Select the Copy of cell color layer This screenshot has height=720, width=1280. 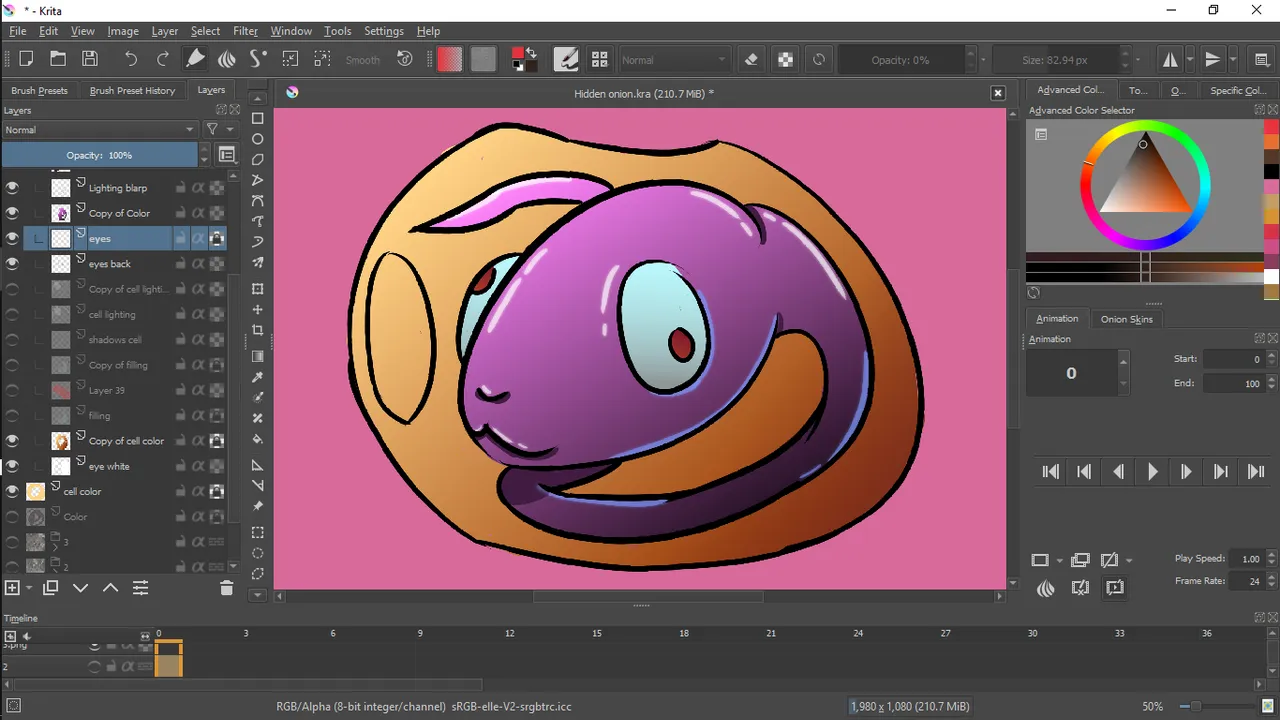tap(126, 441)
